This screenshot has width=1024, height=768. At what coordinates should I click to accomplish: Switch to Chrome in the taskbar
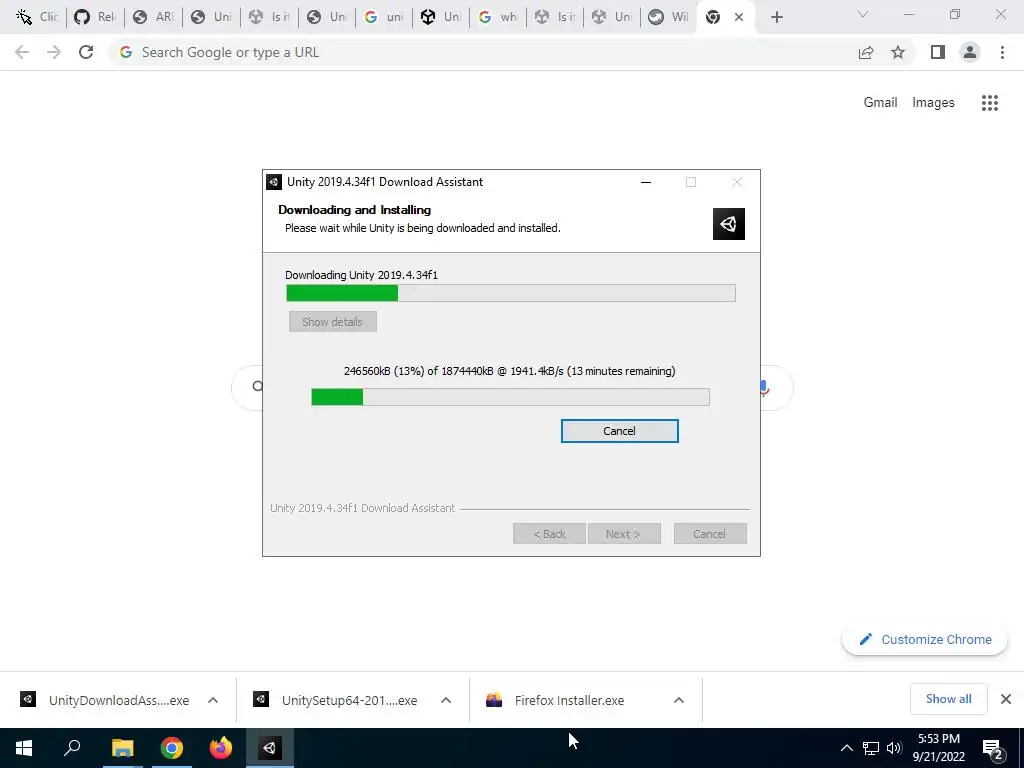(x=172, y=748)
